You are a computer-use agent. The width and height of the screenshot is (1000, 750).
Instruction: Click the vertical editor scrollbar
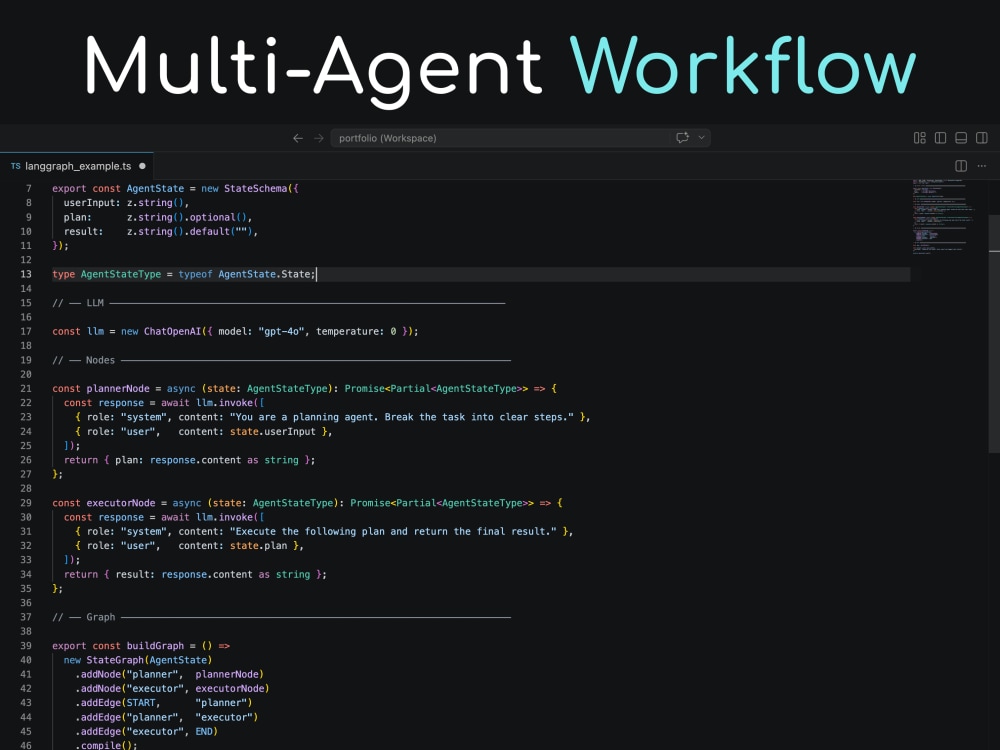click(x=994, y=334)
